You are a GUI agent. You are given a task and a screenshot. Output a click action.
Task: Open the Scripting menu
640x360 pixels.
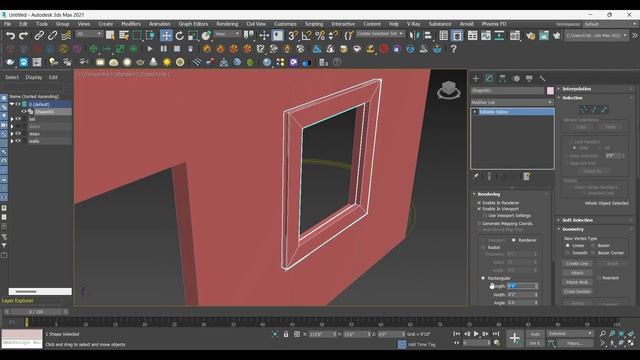click(x=314, y=24)
